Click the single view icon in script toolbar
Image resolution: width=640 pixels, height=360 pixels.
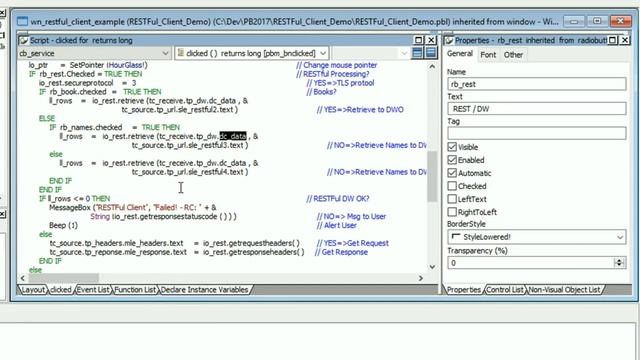point(431,53)
